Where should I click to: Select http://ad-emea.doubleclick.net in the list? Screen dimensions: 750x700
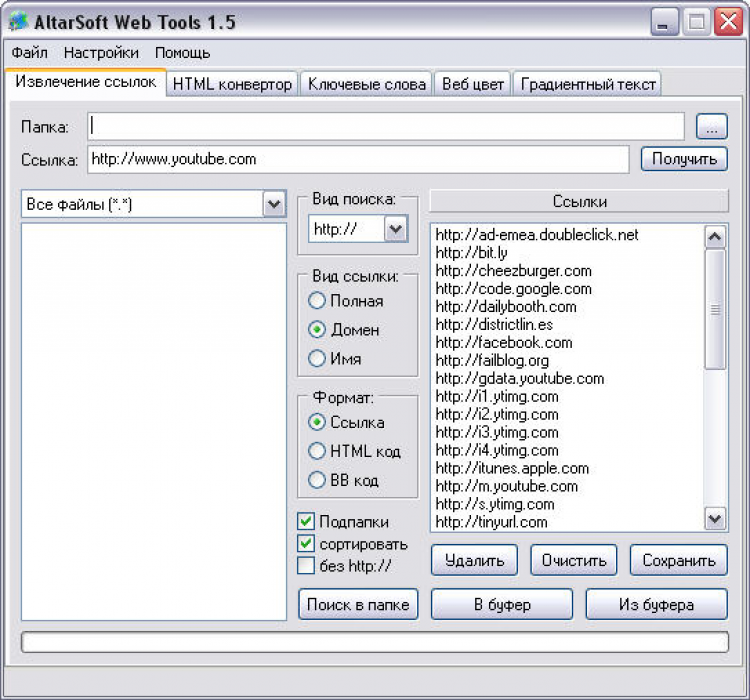tap(537, 235)
